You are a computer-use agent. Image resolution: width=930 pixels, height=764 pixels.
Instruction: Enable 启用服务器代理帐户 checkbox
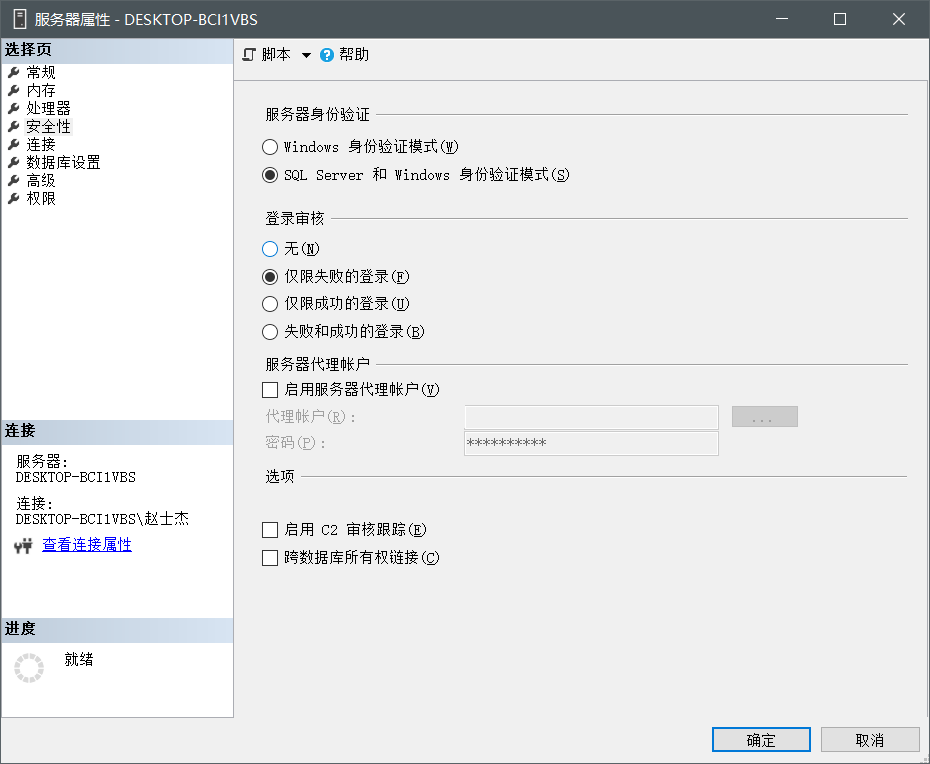coord(270,390)
